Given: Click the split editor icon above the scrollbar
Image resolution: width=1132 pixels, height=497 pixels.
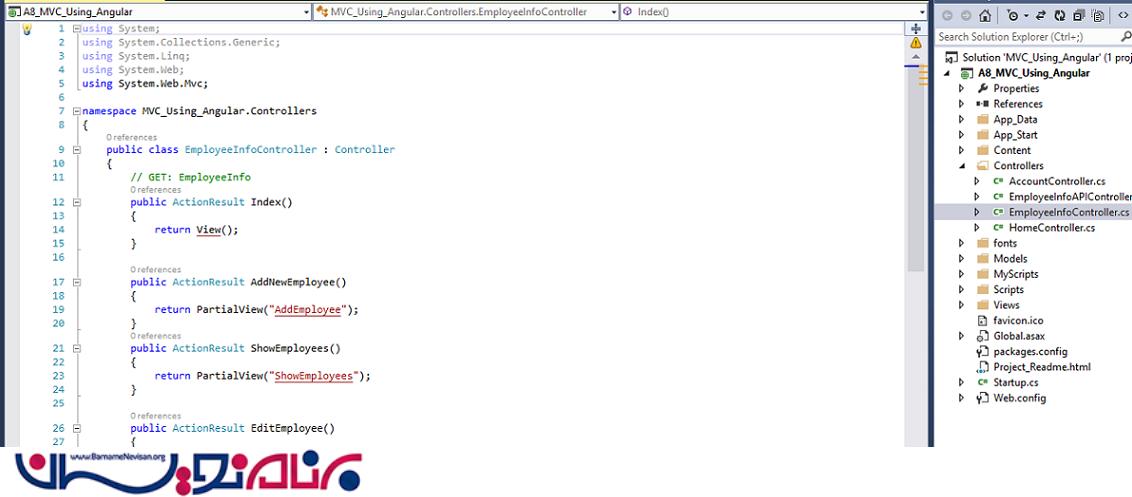Looking at the screenshot, I should 915,29.
